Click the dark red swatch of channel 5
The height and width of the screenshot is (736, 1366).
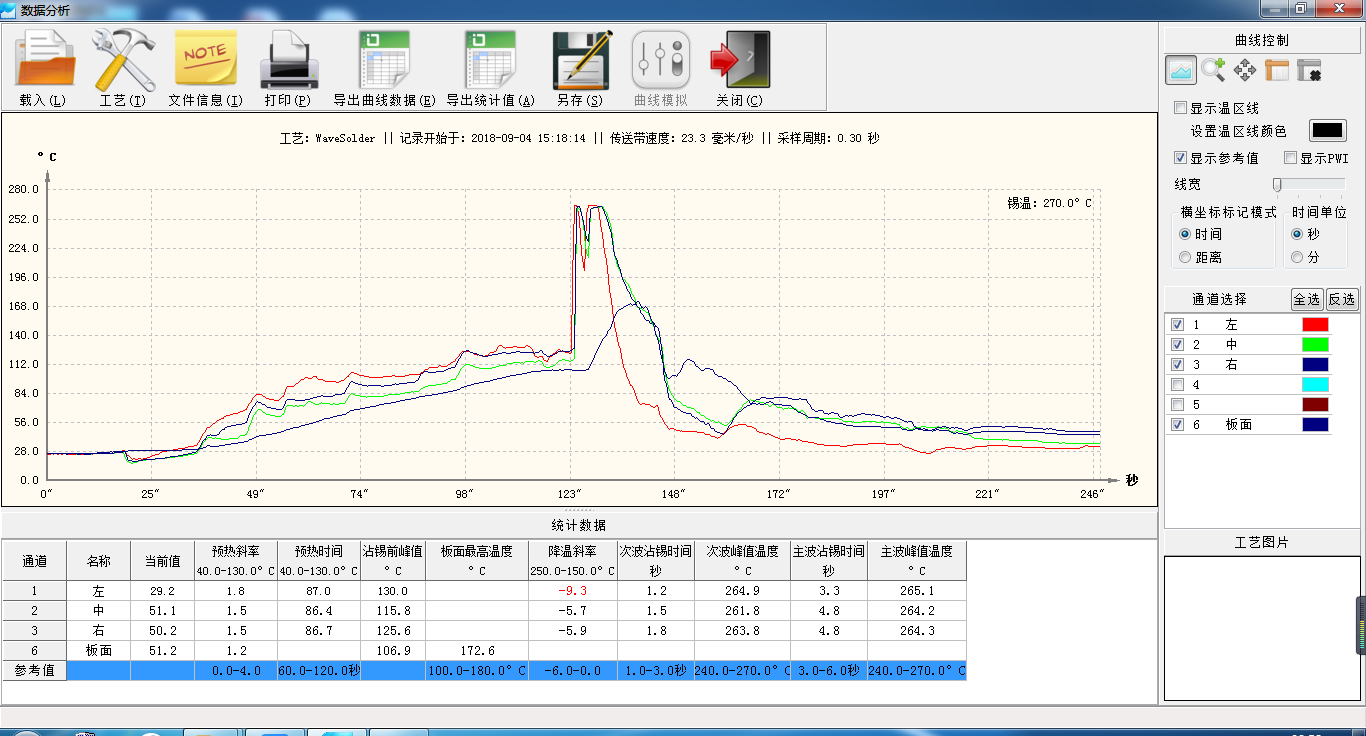click(x=1315, y=404)
